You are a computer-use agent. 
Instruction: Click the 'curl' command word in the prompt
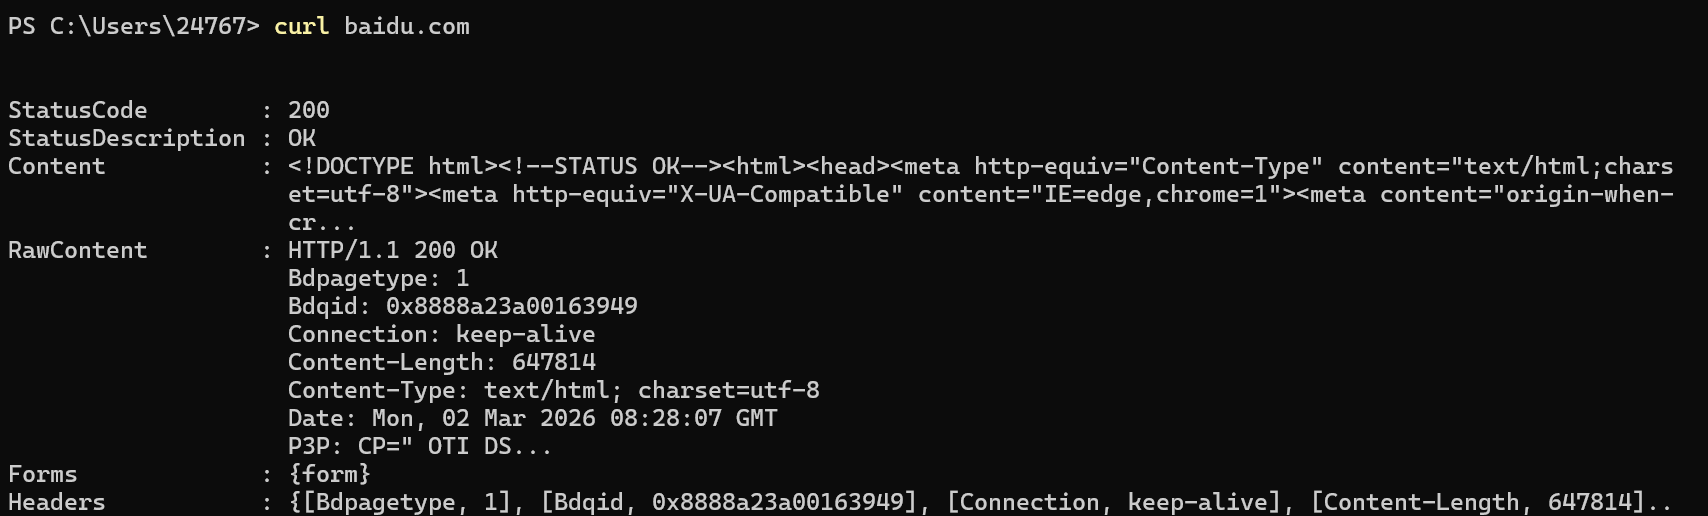coord(301,26)
